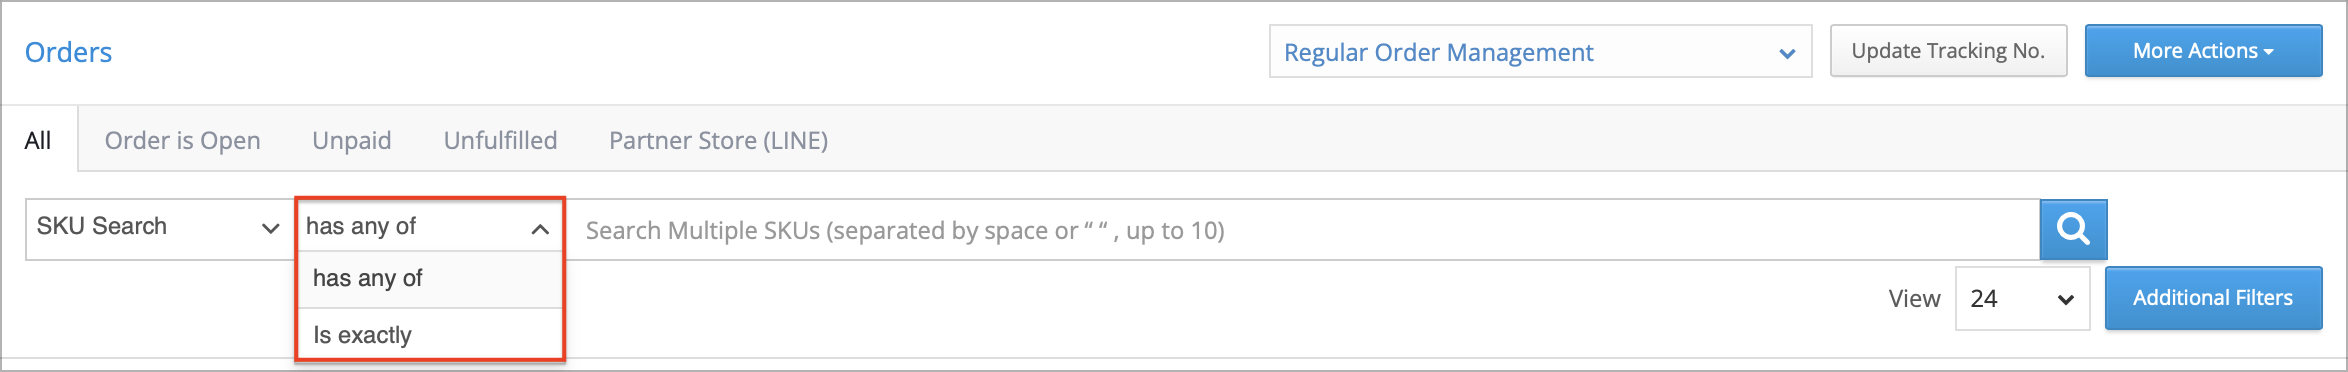The image size is (2348, 372).
Task: Switch to the All tab
Action: tap(38, 140)
